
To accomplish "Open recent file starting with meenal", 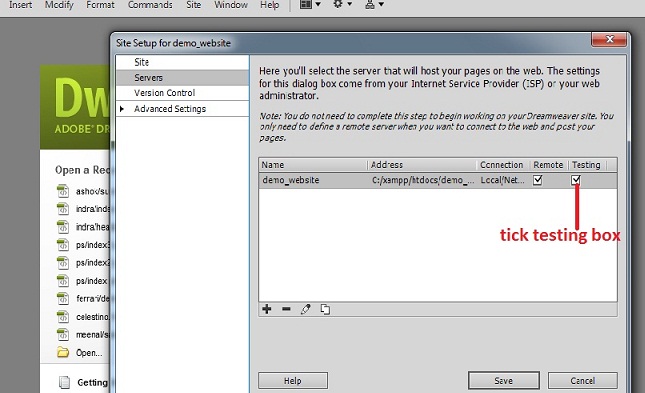I will (93, 335).
